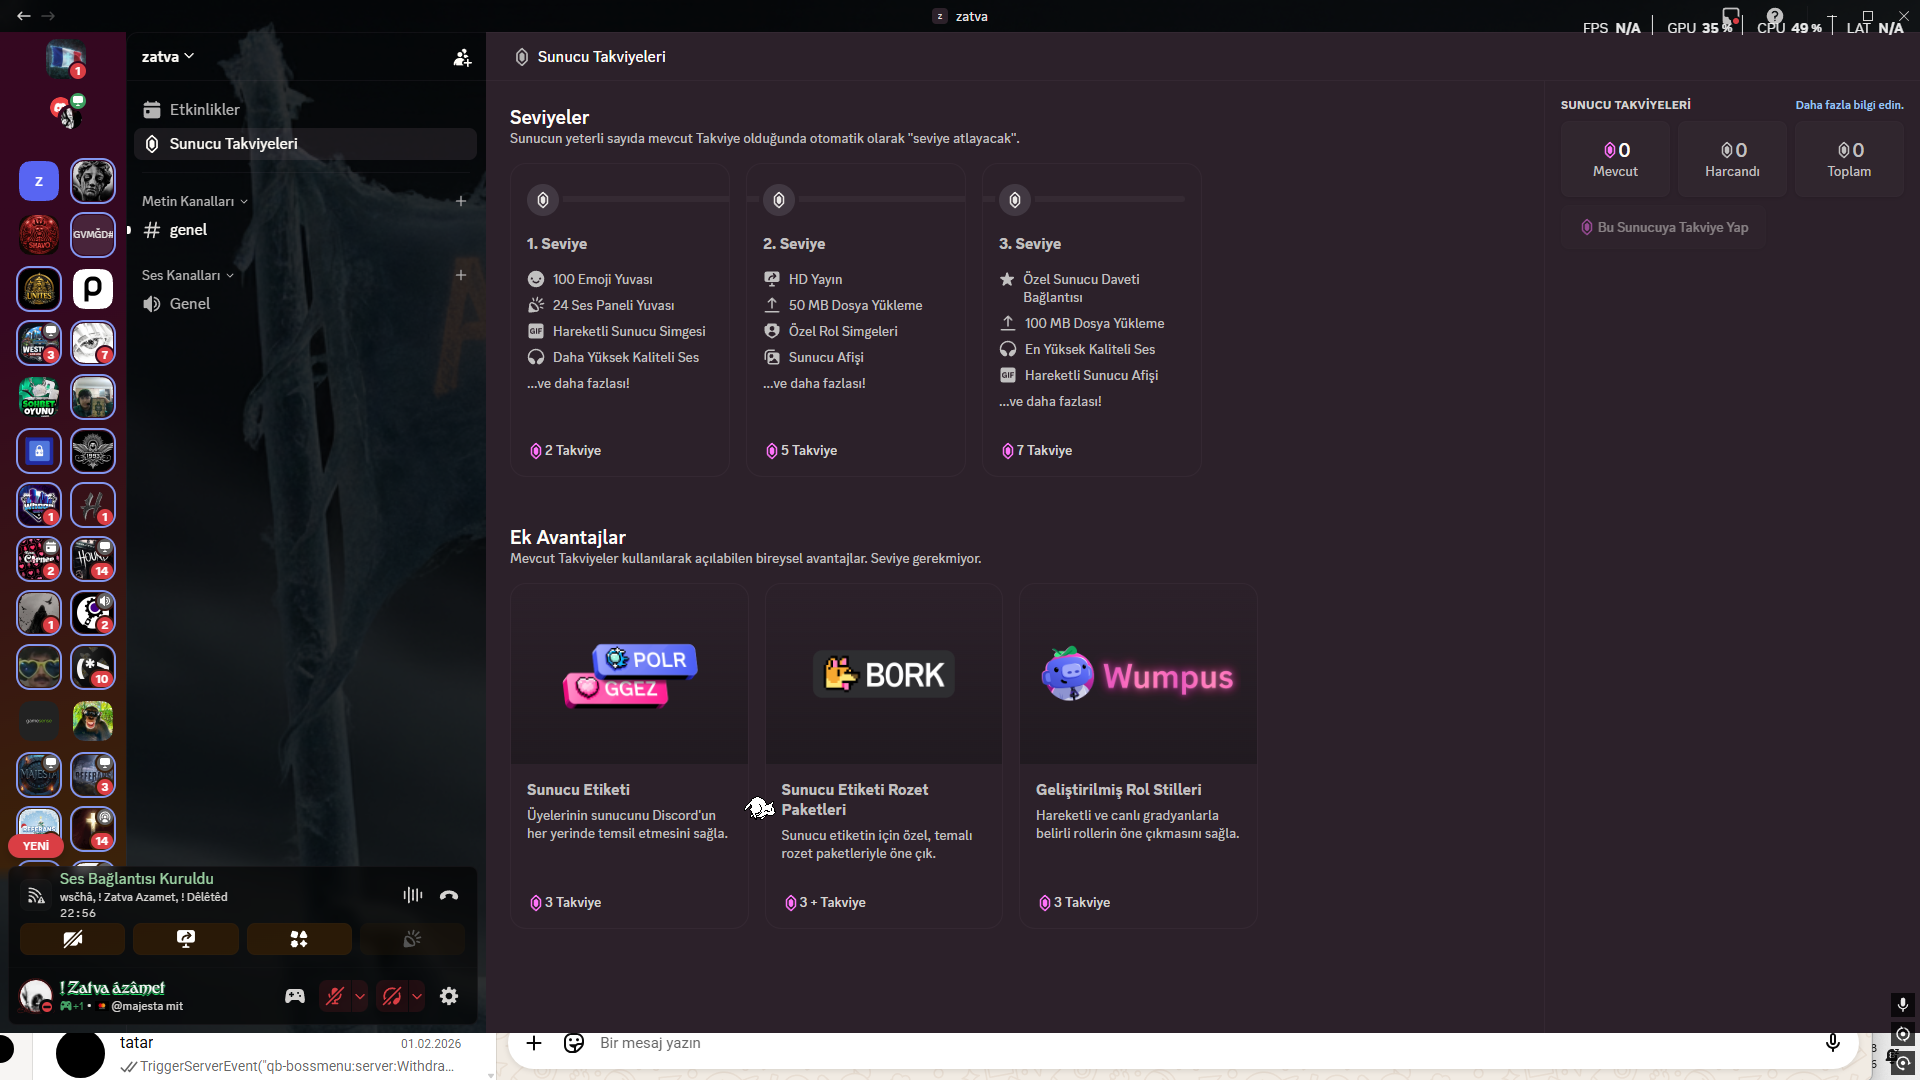Select the Geliştirilmiş Rol Stilleri card
Screen dimensions: 1920x1080
[1138, 756]
